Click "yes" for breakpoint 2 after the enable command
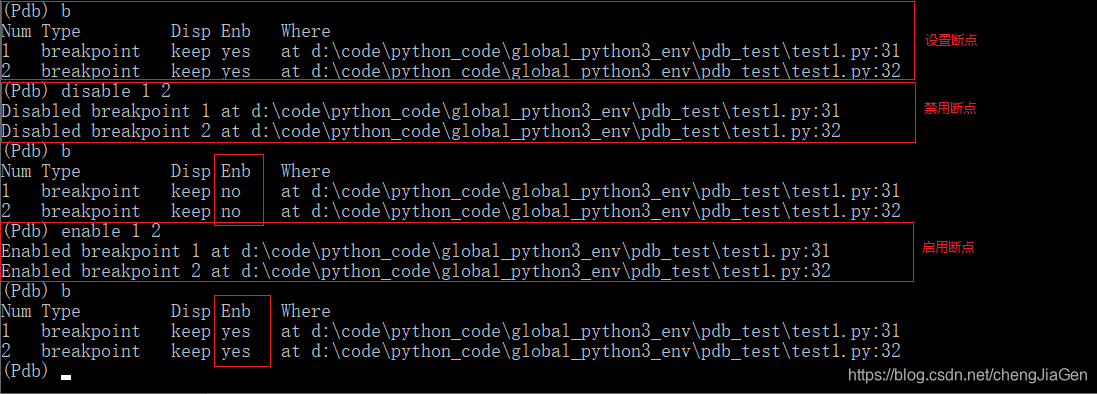1097x394 pixels. [236, 351]
